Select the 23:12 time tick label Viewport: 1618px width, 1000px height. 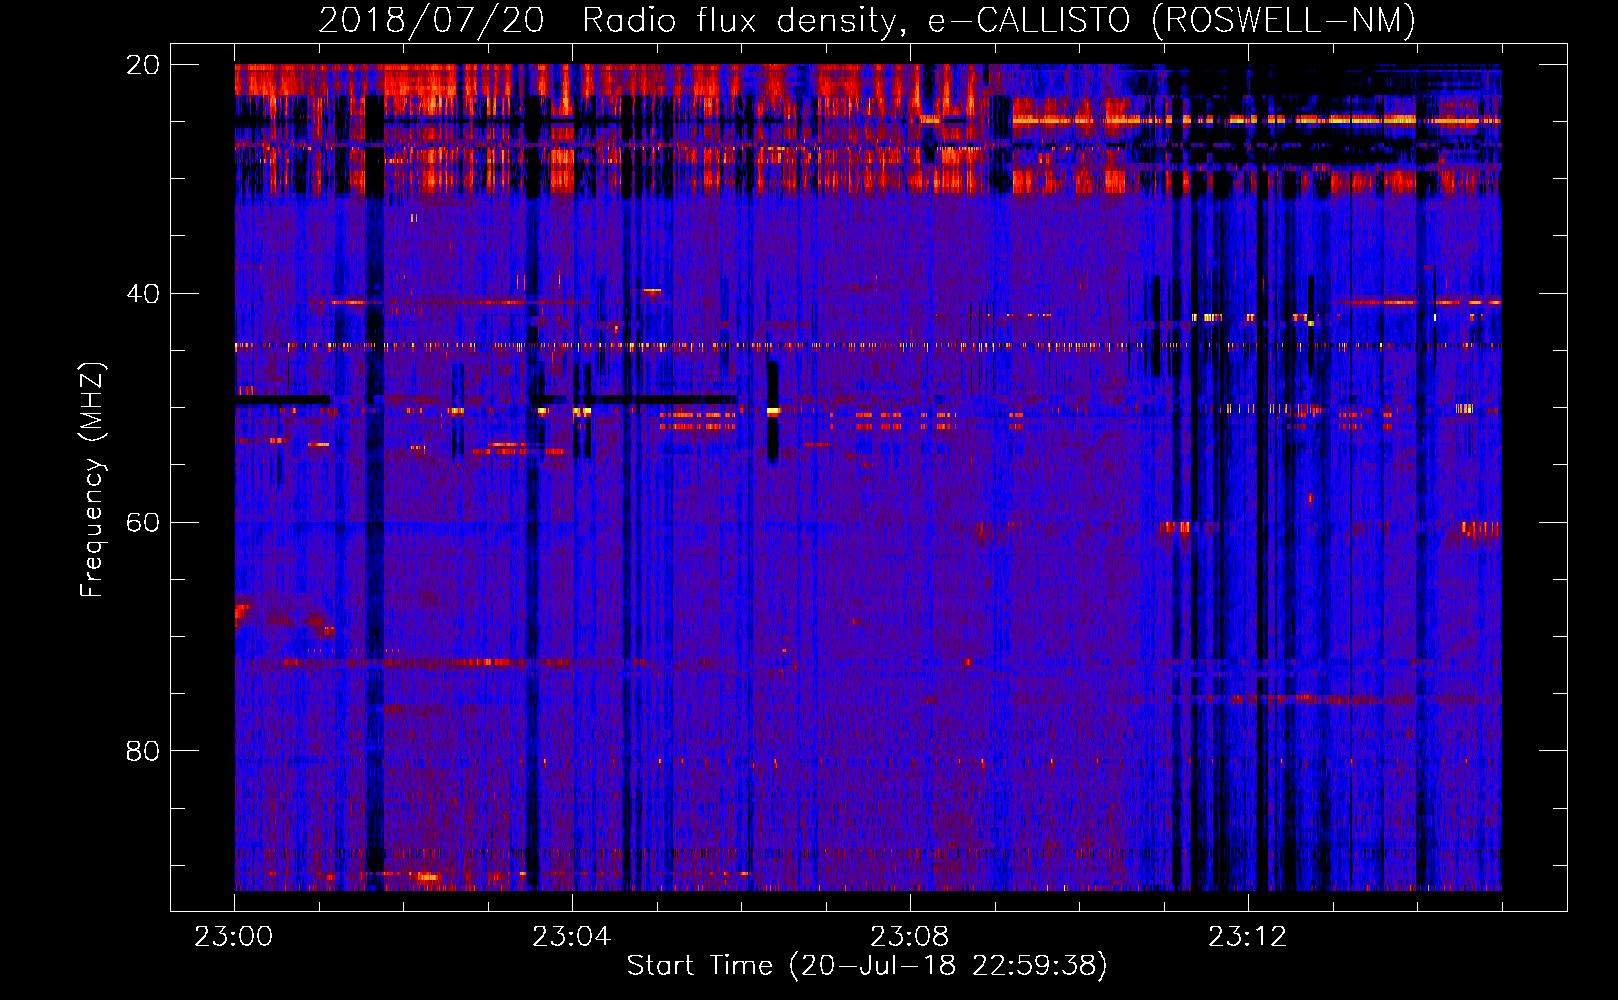click(1248, 937)
